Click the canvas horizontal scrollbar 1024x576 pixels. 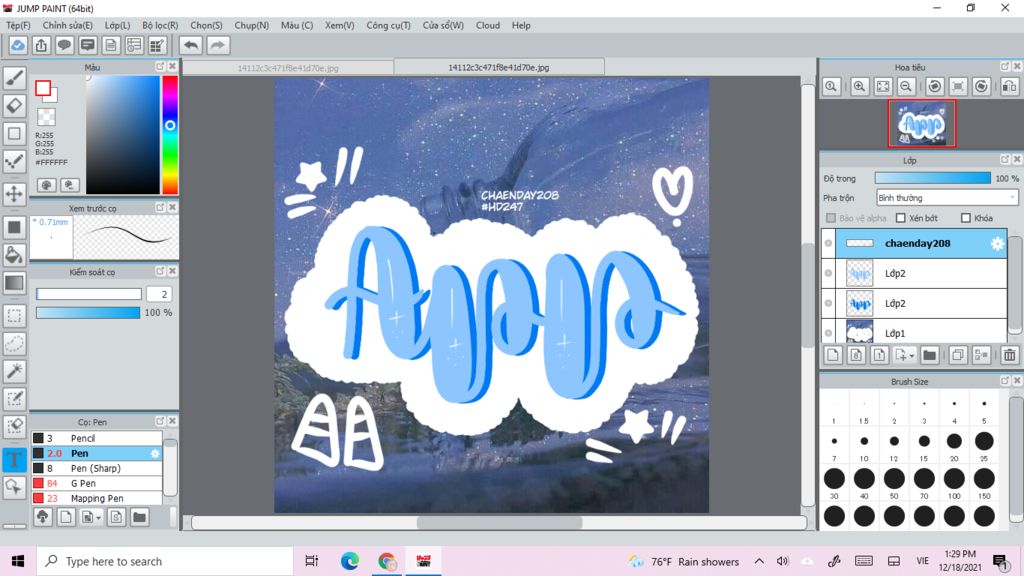pyautogui.click(x=499, y=522)
